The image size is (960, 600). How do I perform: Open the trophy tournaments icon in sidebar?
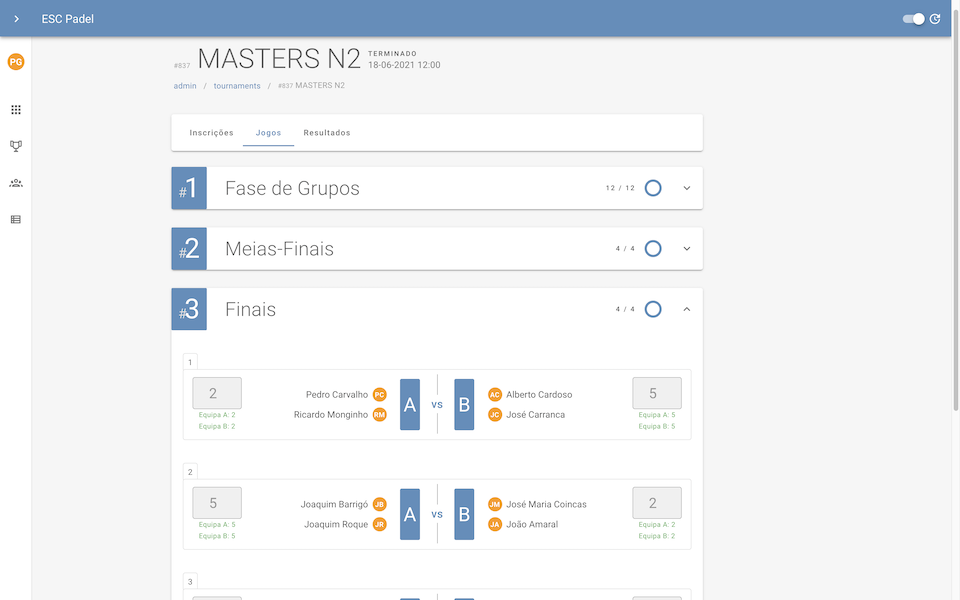[x=16, y=146]
